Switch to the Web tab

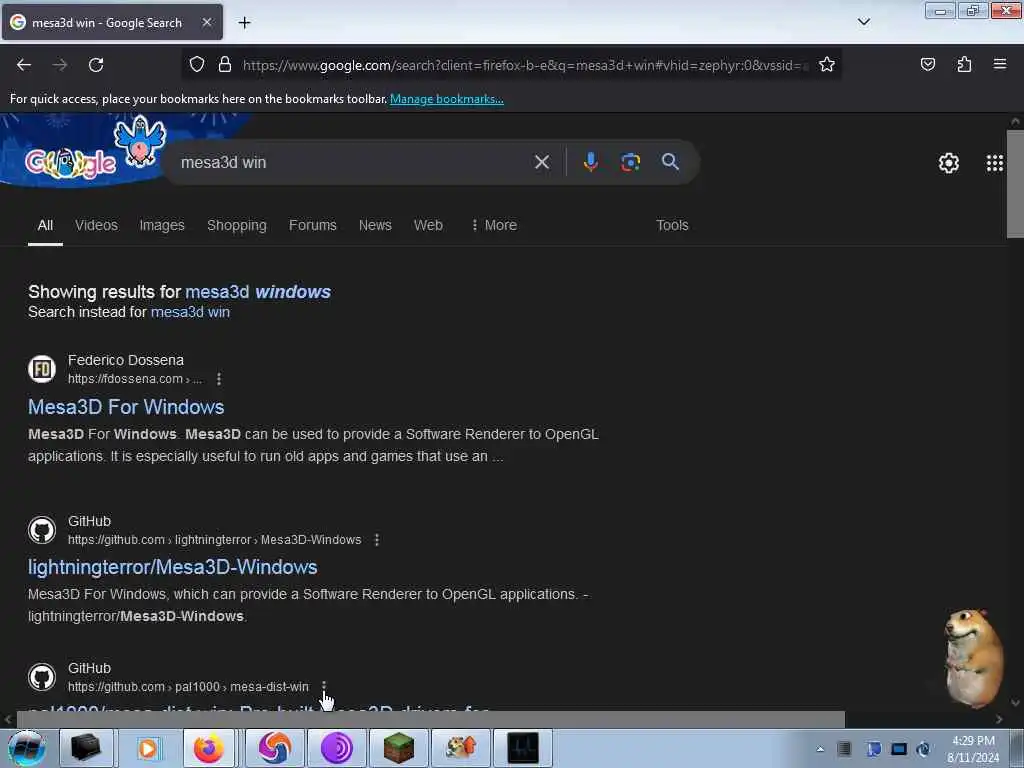click(x=428, y=225)
